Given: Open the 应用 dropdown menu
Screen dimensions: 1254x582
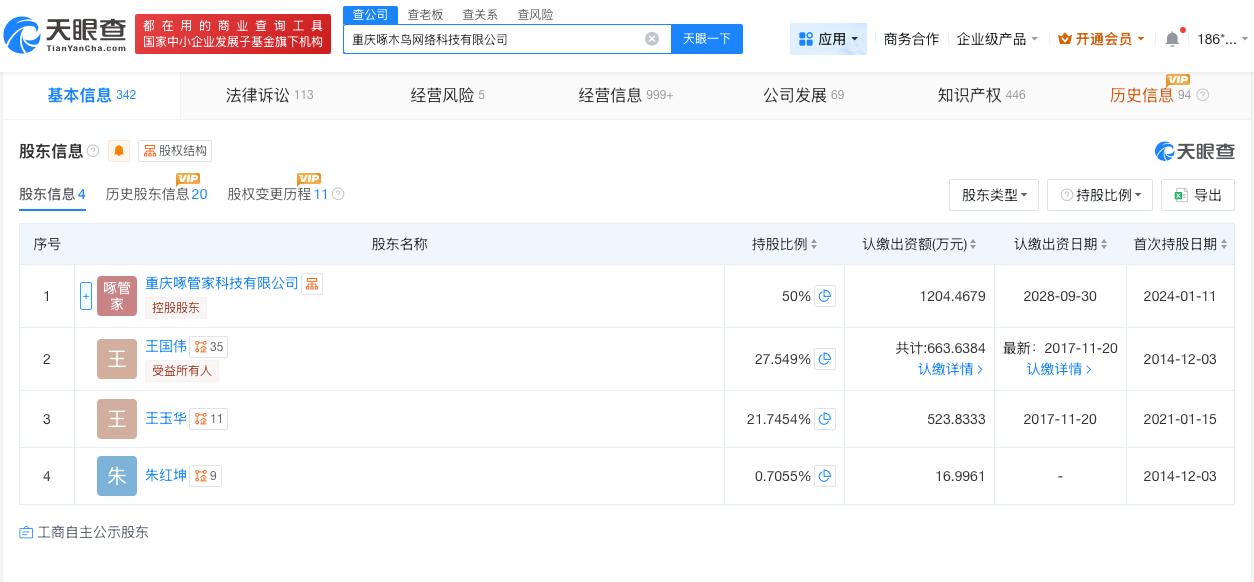Looking at the screenshot, I should click(x=829, y=39).
